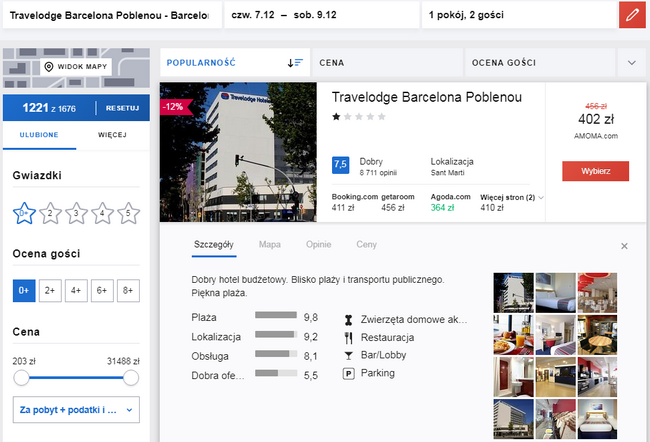
Task: Click the maximum price slider handle
Action: coord(130,377)
